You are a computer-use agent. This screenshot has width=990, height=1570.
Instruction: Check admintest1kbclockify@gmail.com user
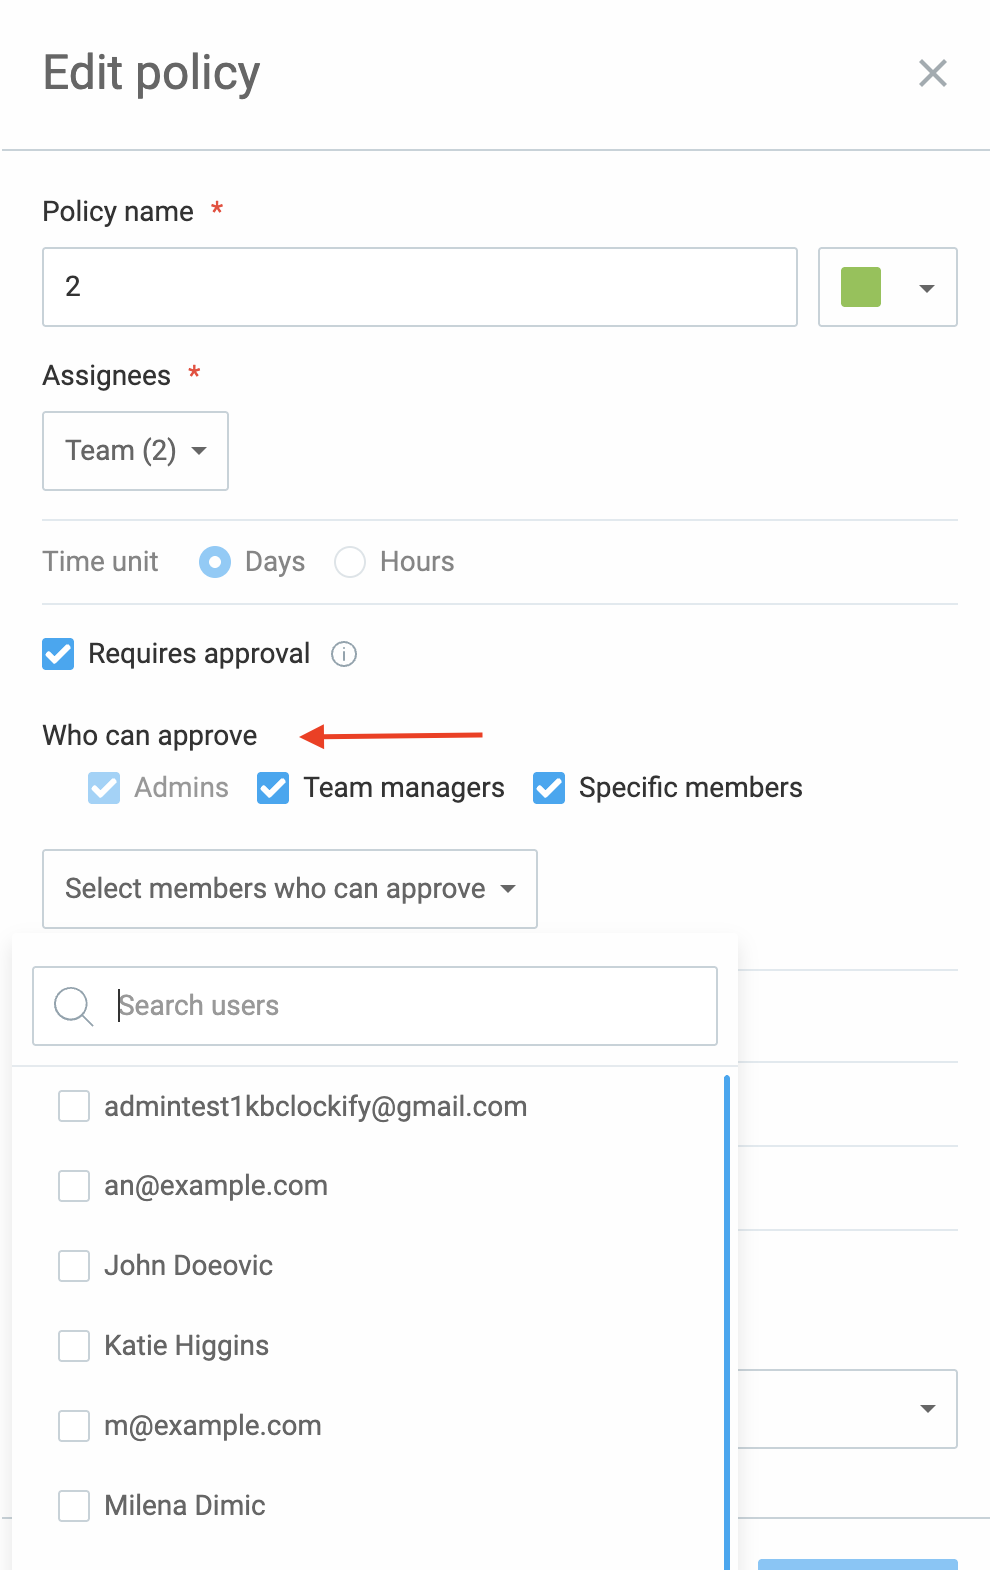74,1106
